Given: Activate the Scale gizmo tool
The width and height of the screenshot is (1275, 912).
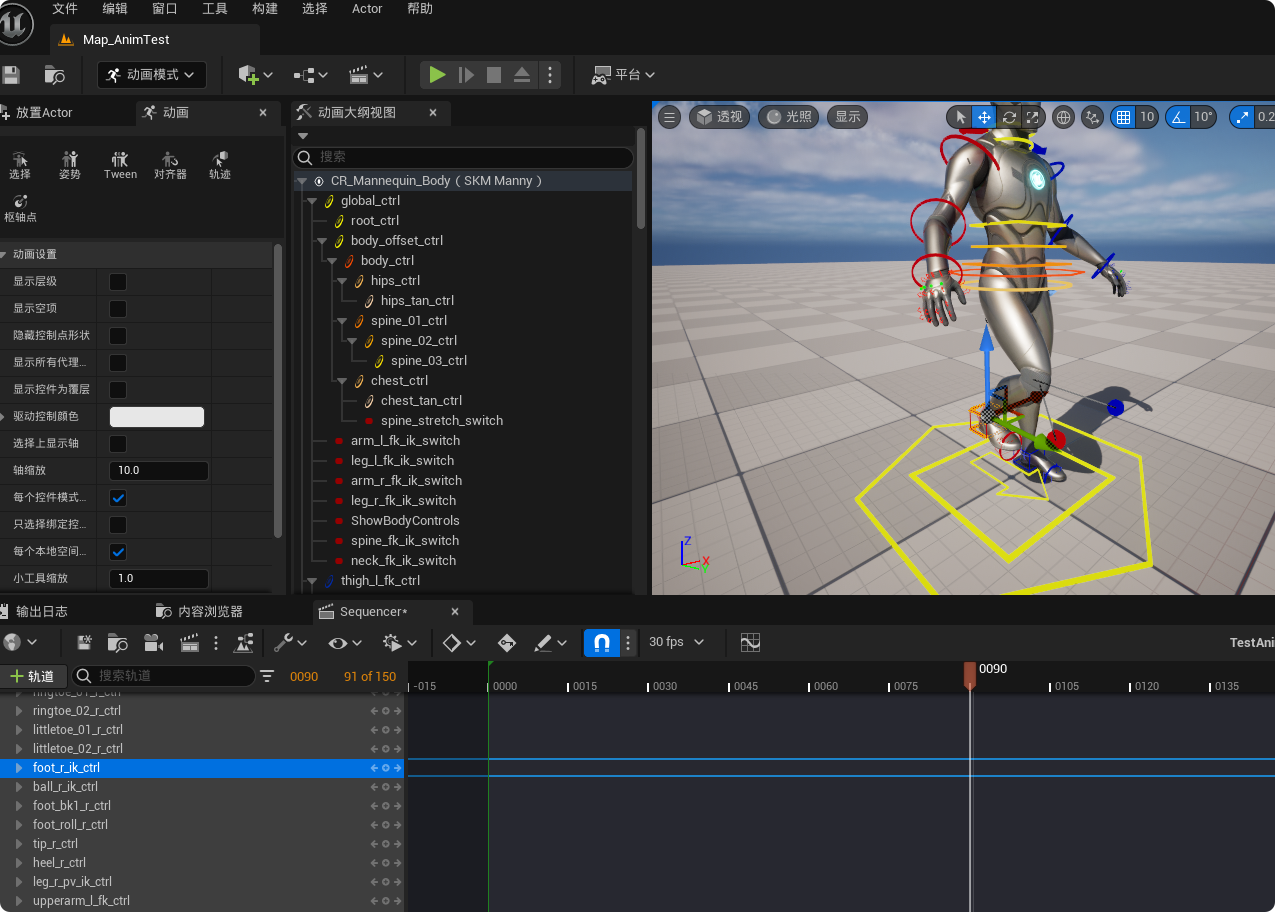Looking at the screenshot, I should (x=1033, y=117).
